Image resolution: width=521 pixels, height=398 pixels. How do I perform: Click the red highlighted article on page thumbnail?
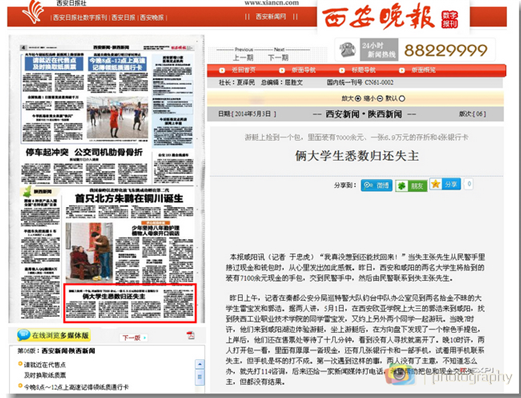[x=130, y=303]
